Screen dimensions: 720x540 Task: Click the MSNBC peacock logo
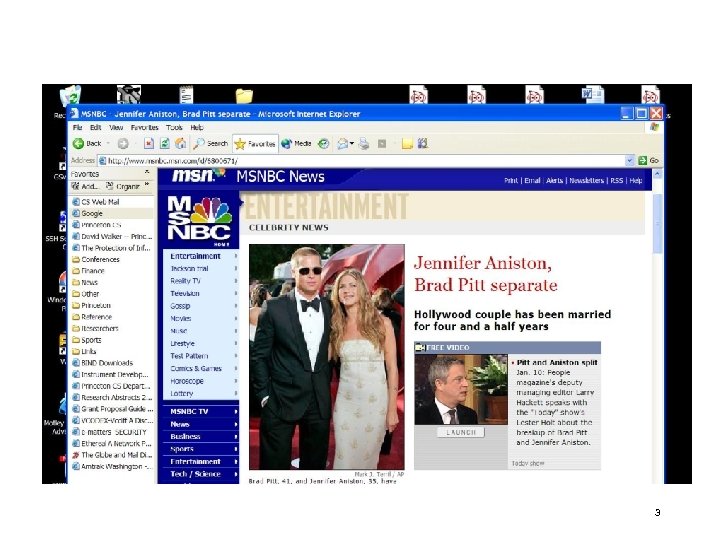tap(199, 221)
